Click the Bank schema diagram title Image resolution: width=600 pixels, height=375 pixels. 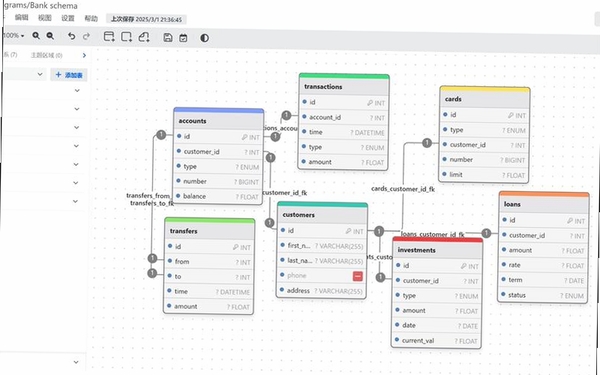(x=54, y=6)
